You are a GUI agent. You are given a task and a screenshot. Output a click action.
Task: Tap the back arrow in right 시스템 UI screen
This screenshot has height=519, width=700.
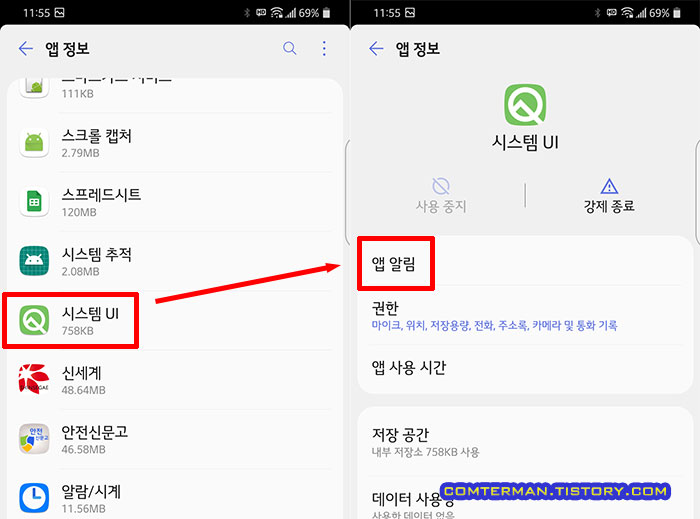pos(376,48)
